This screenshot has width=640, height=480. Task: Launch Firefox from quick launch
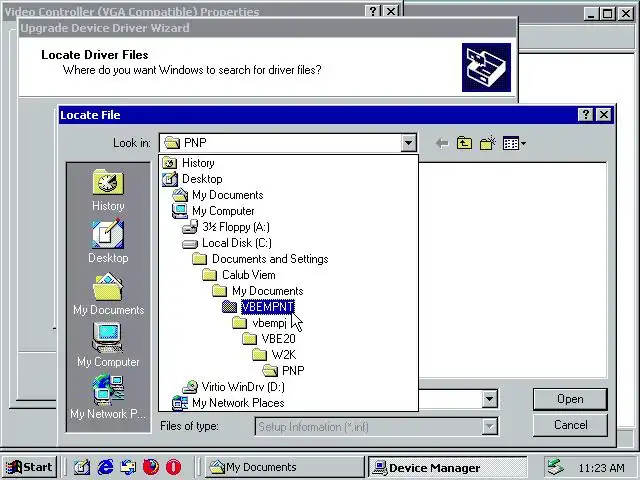point(151,467)
